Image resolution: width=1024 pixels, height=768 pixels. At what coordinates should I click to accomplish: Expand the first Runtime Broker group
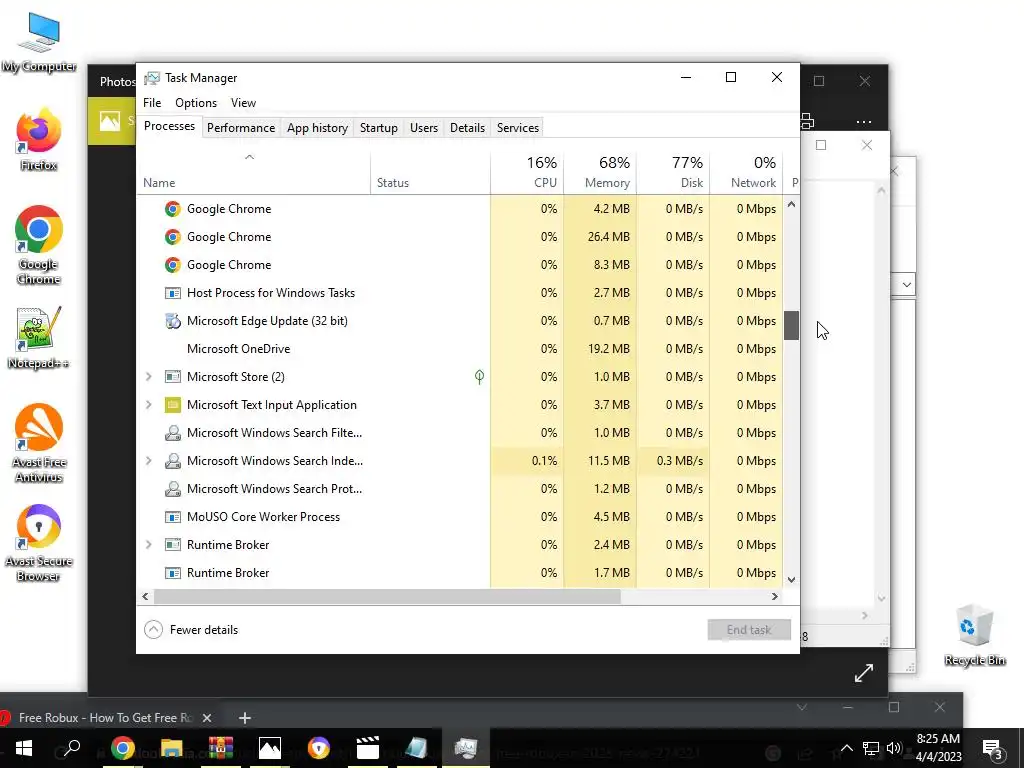(x=148, y=545)
